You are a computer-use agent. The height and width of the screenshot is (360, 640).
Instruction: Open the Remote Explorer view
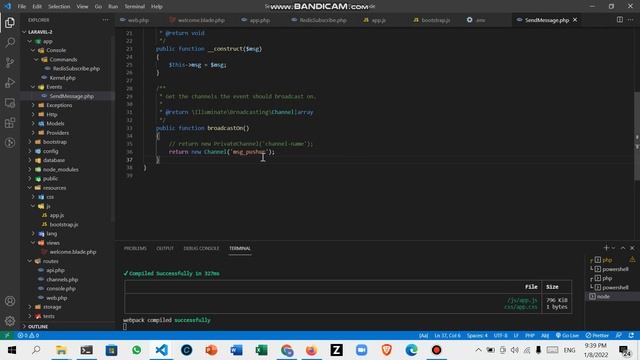(10, 103)
